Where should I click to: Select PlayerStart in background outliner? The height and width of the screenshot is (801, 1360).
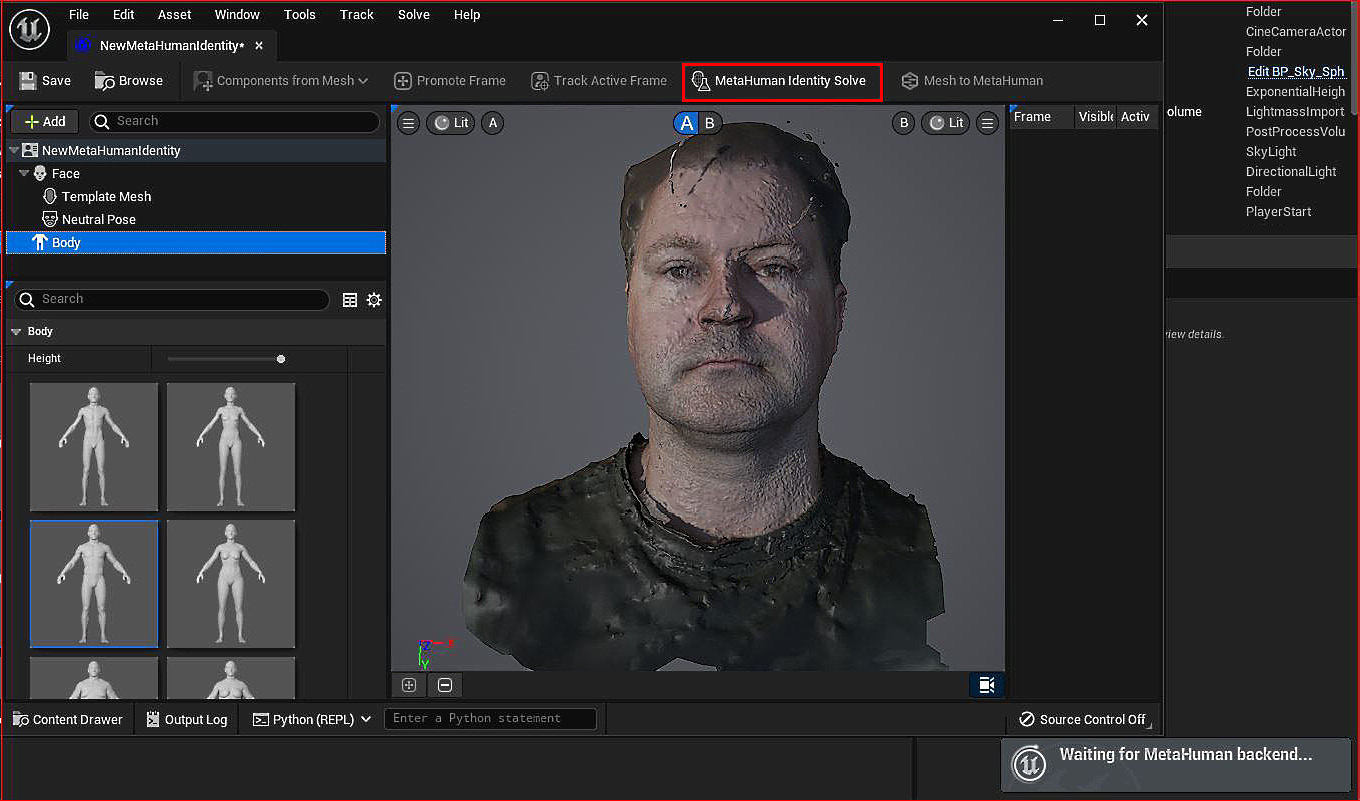click(x=1278, y=212)
